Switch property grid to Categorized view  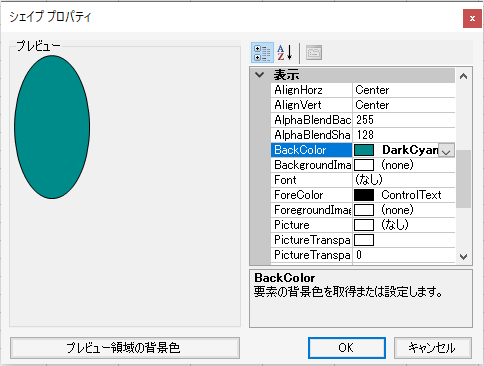262,53
